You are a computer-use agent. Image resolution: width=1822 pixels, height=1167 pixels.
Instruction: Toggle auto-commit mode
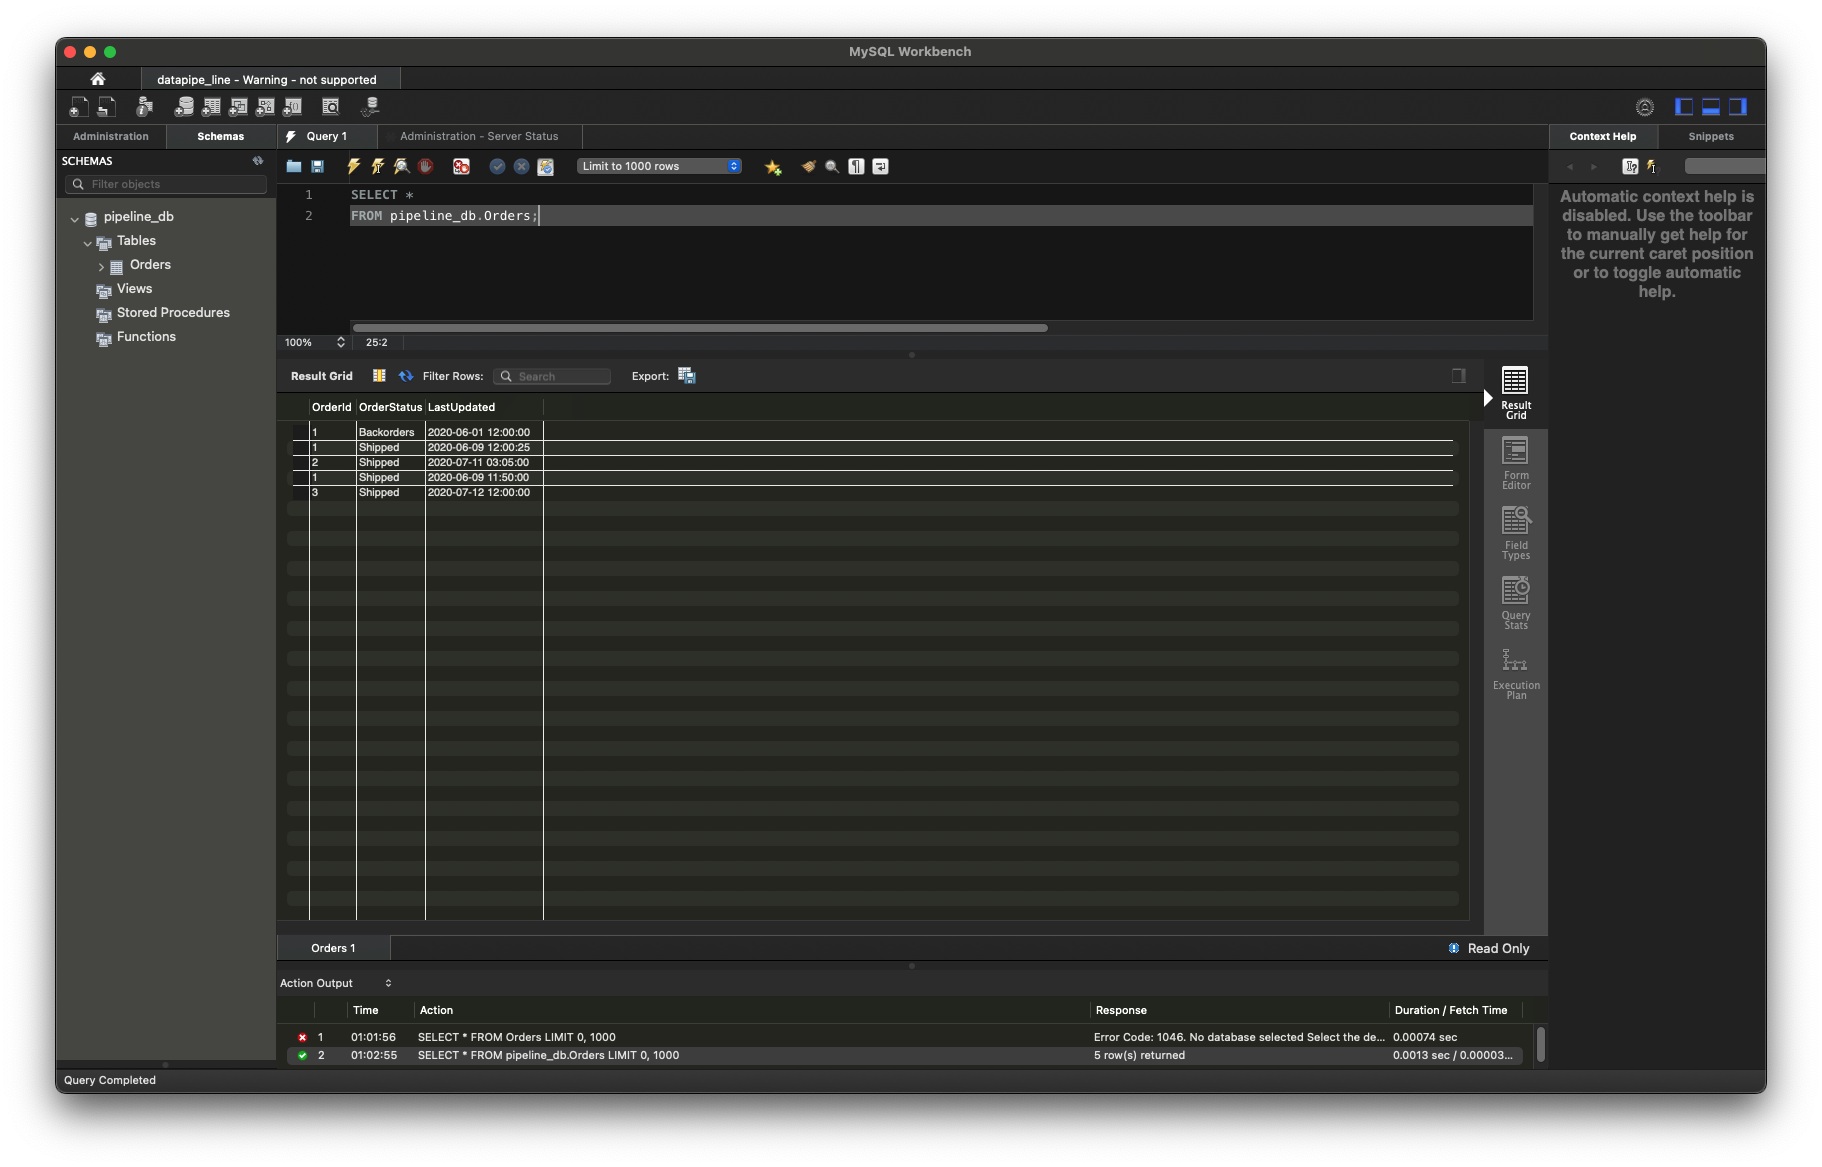tap(545, 166)
